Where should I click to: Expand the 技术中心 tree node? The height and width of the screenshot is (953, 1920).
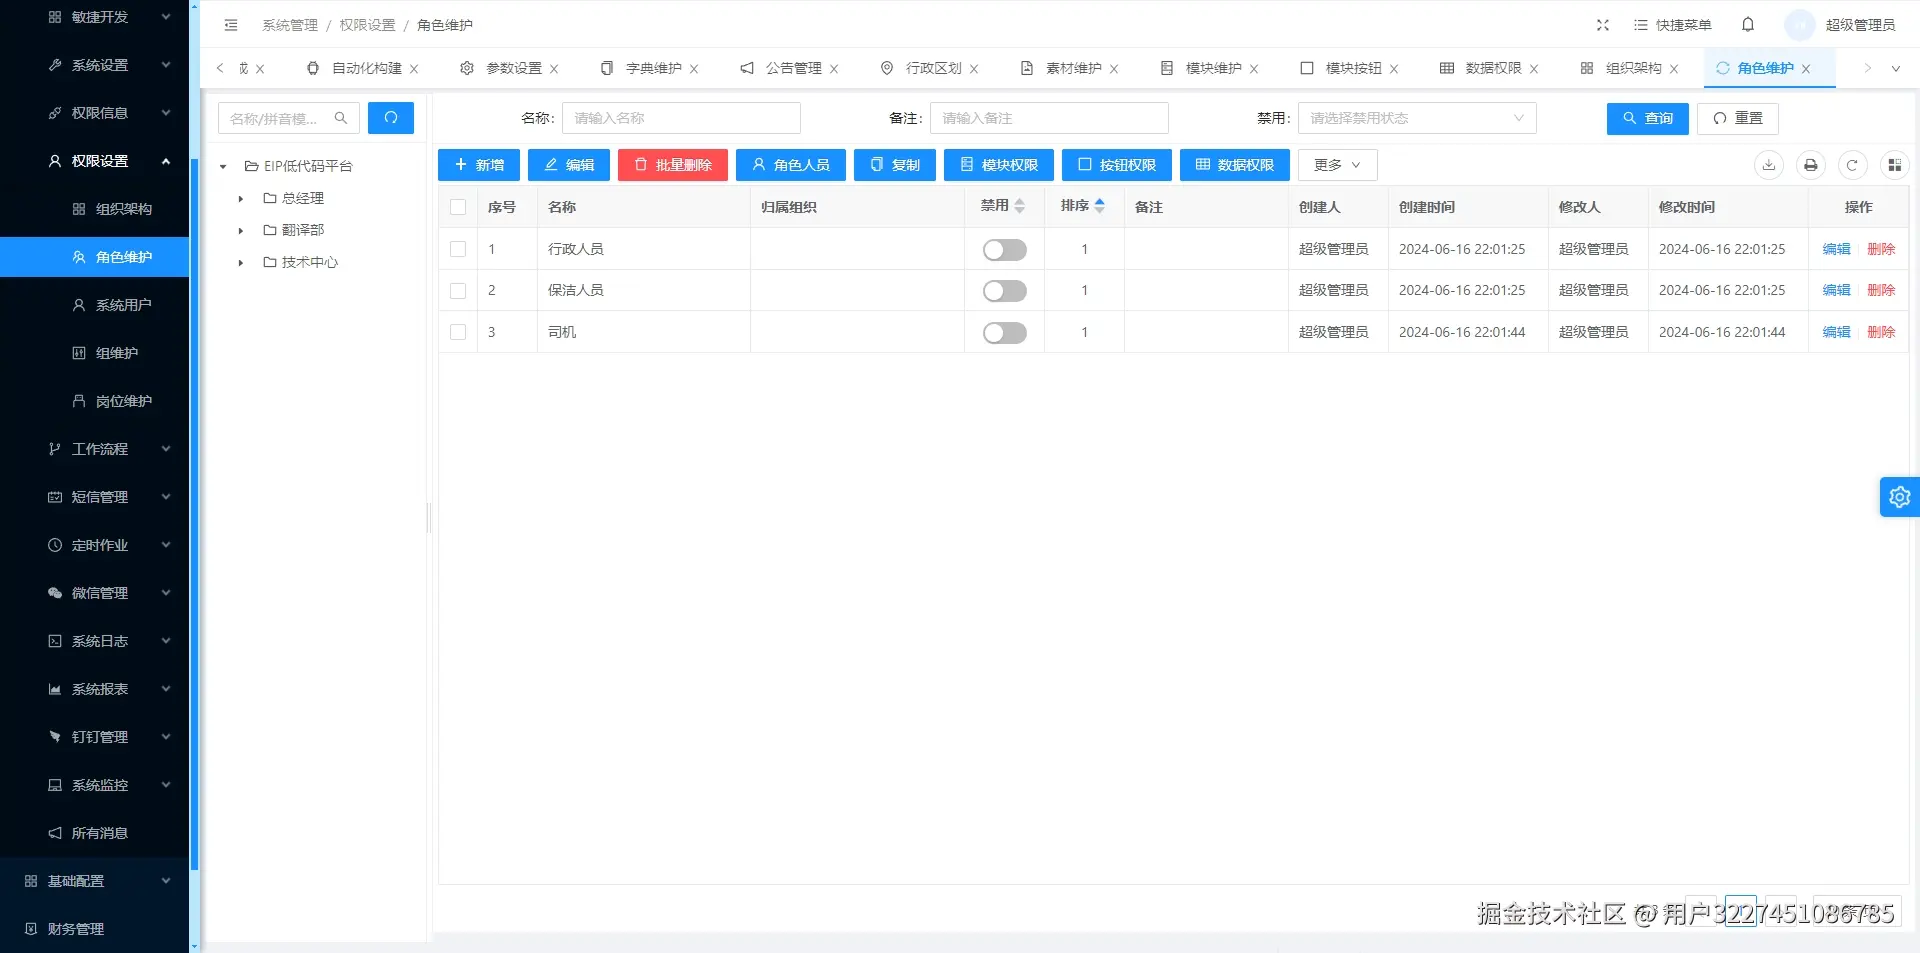click(x=241, y=263)
